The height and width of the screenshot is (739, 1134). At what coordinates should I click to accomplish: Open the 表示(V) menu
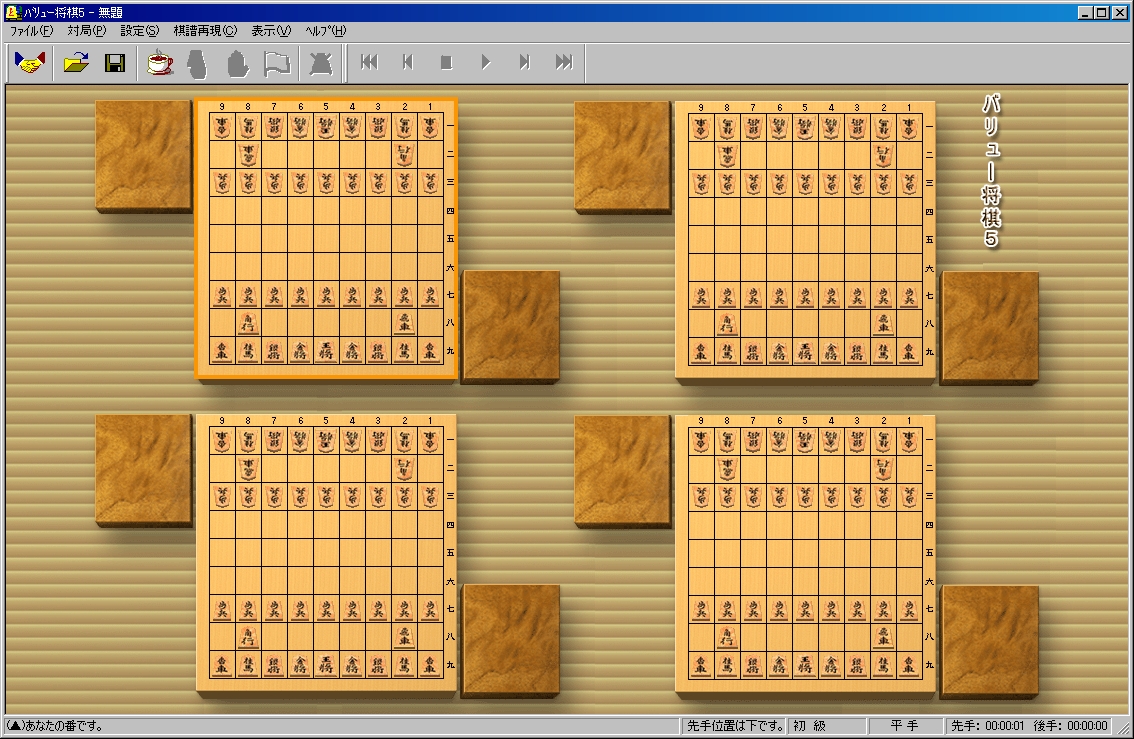pyautogui.click(x=271, y=31)
